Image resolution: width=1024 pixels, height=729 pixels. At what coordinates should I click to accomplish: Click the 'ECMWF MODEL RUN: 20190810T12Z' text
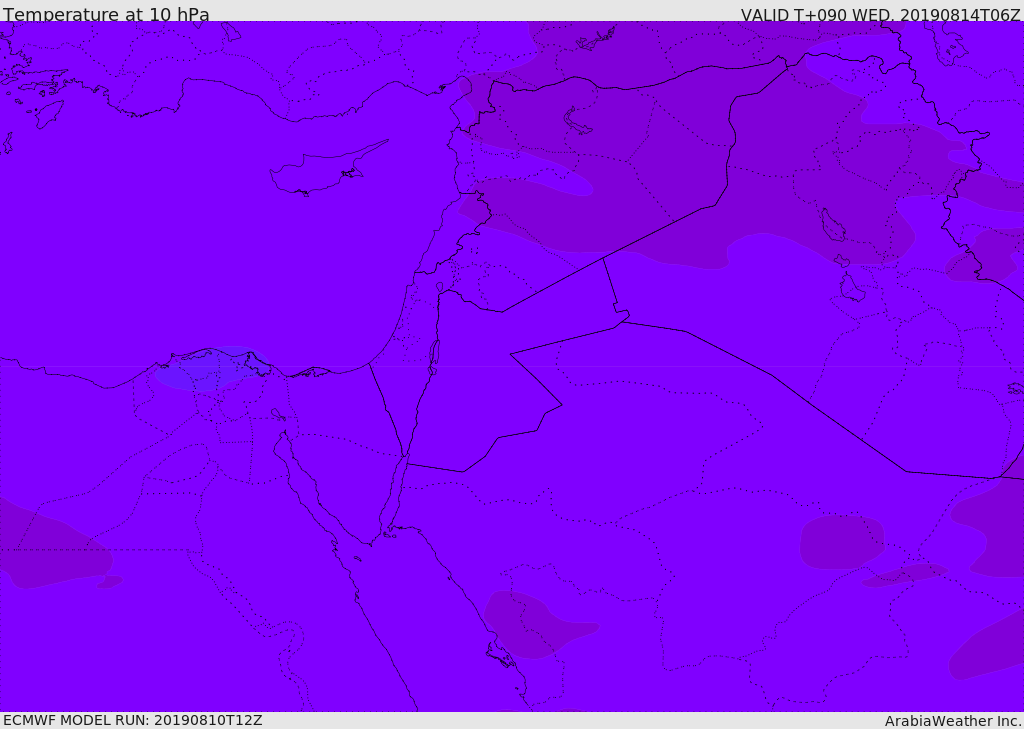tap(133, 720)
